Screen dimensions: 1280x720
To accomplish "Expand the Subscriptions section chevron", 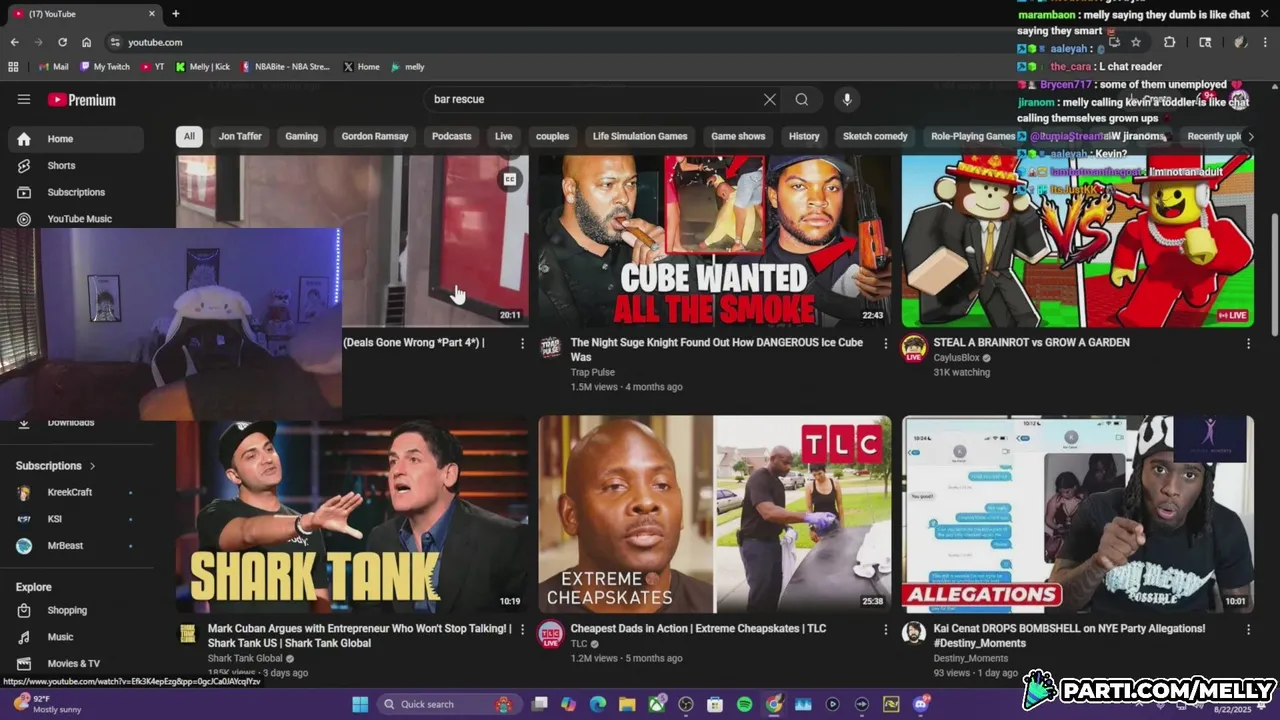I will [93, 466].
